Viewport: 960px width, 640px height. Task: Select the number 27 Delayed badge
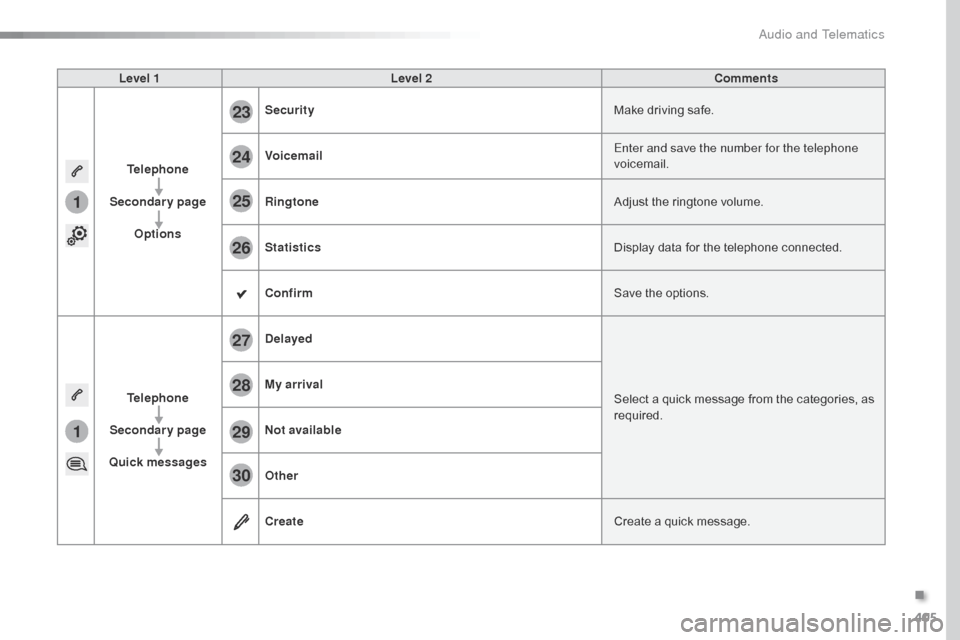click(x=241, y=340)
